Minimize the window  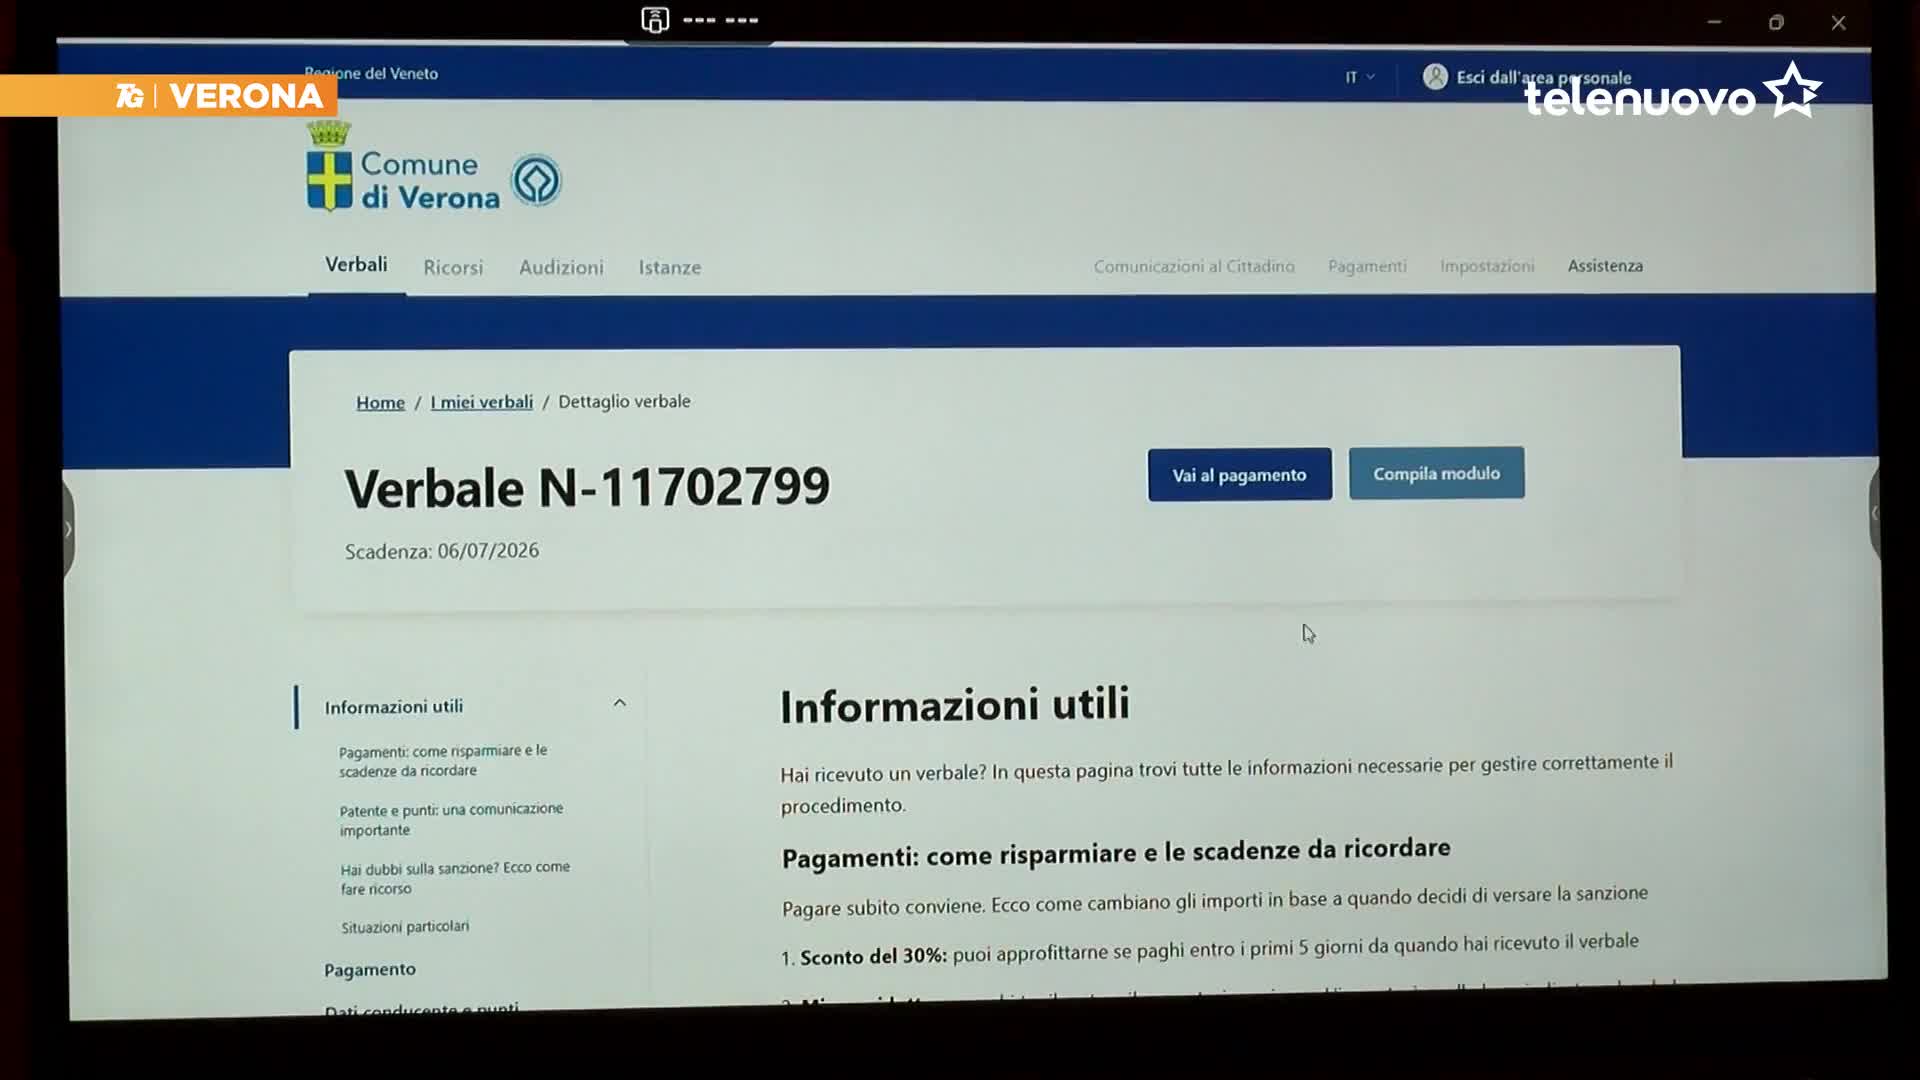(1714, 22)
